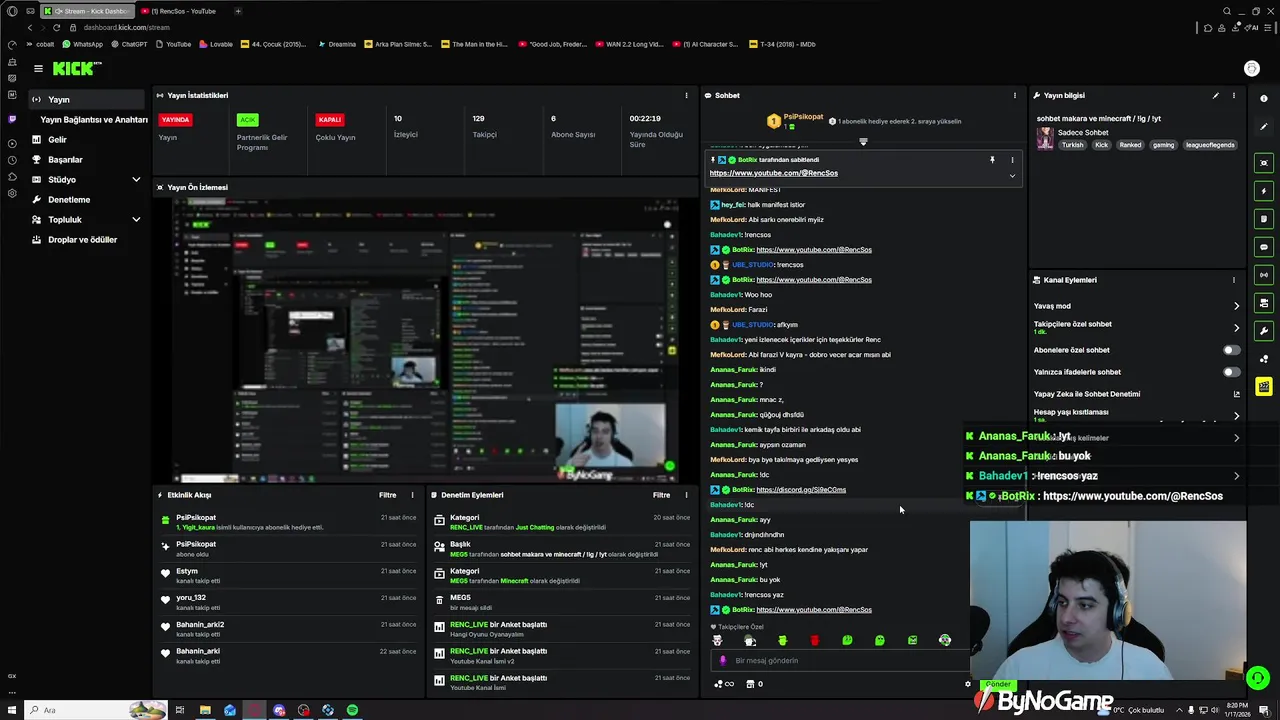This screenshot has width=1280, height=720.
Task: Click the yellow clapperboard clip icon
Action: coord(1264,386)
